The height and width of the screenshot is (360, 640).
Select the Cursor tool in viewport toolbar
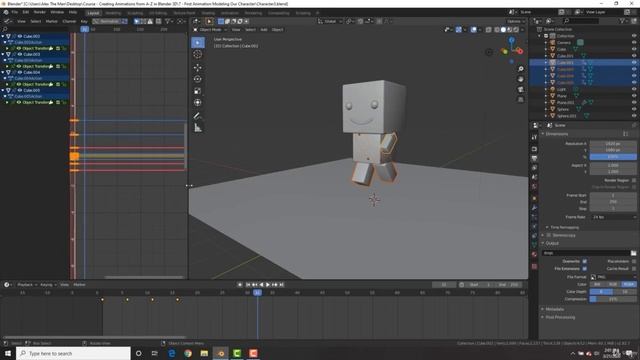(x=198, y=54)
